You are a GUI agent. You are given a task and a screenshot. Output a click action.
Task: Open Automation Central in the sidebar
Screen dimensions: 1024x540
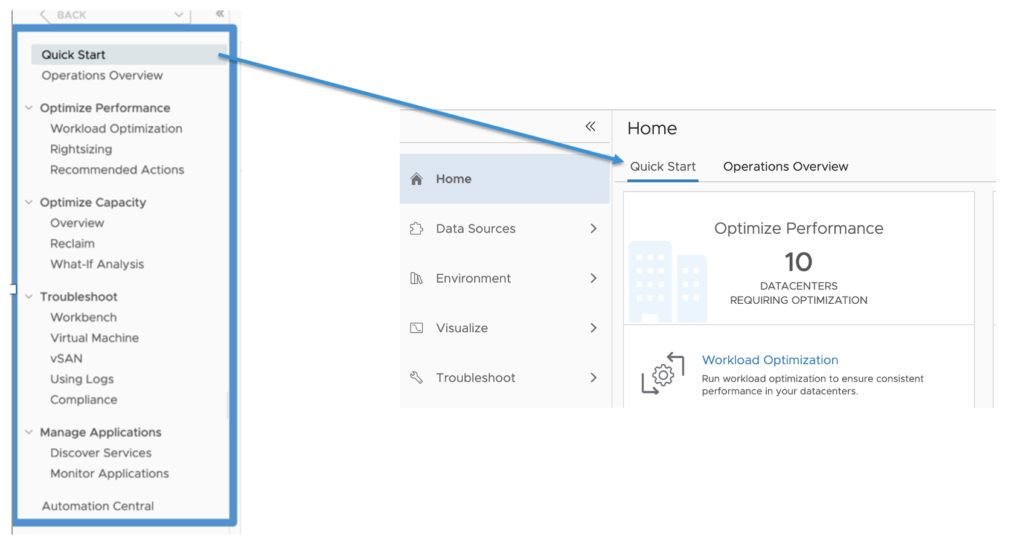point(98,506)
